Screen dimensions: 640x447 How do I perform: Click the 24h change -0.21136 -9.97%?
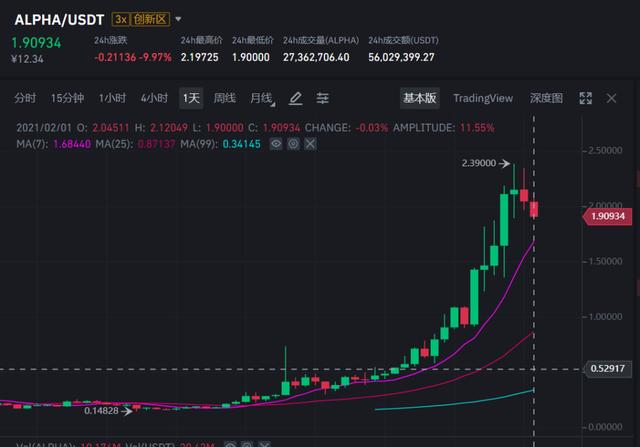click(133, 57)
